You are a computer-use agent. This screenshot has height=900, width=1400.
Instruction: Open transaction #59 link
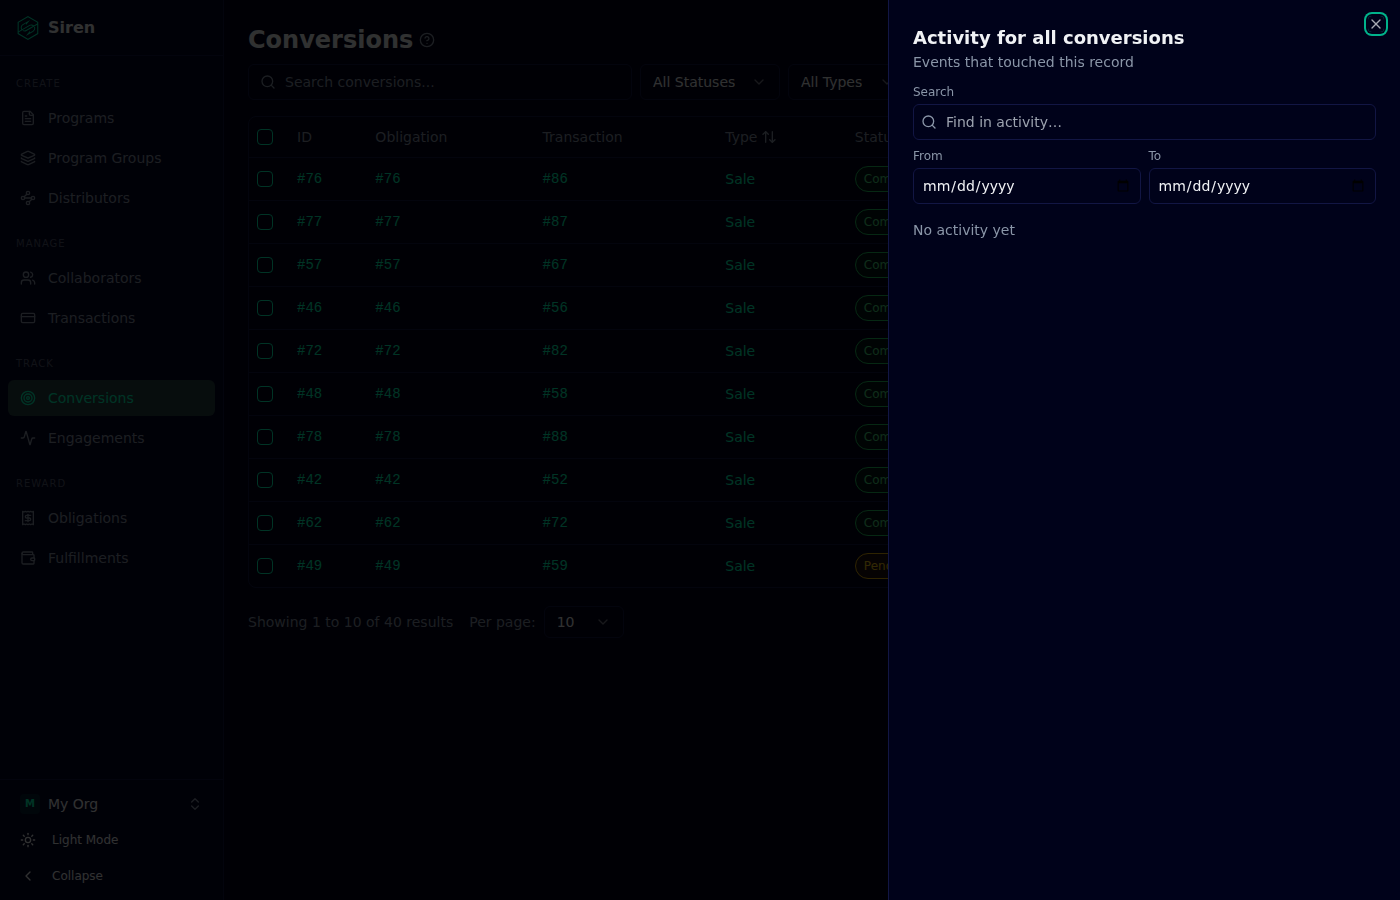(555, 565)
